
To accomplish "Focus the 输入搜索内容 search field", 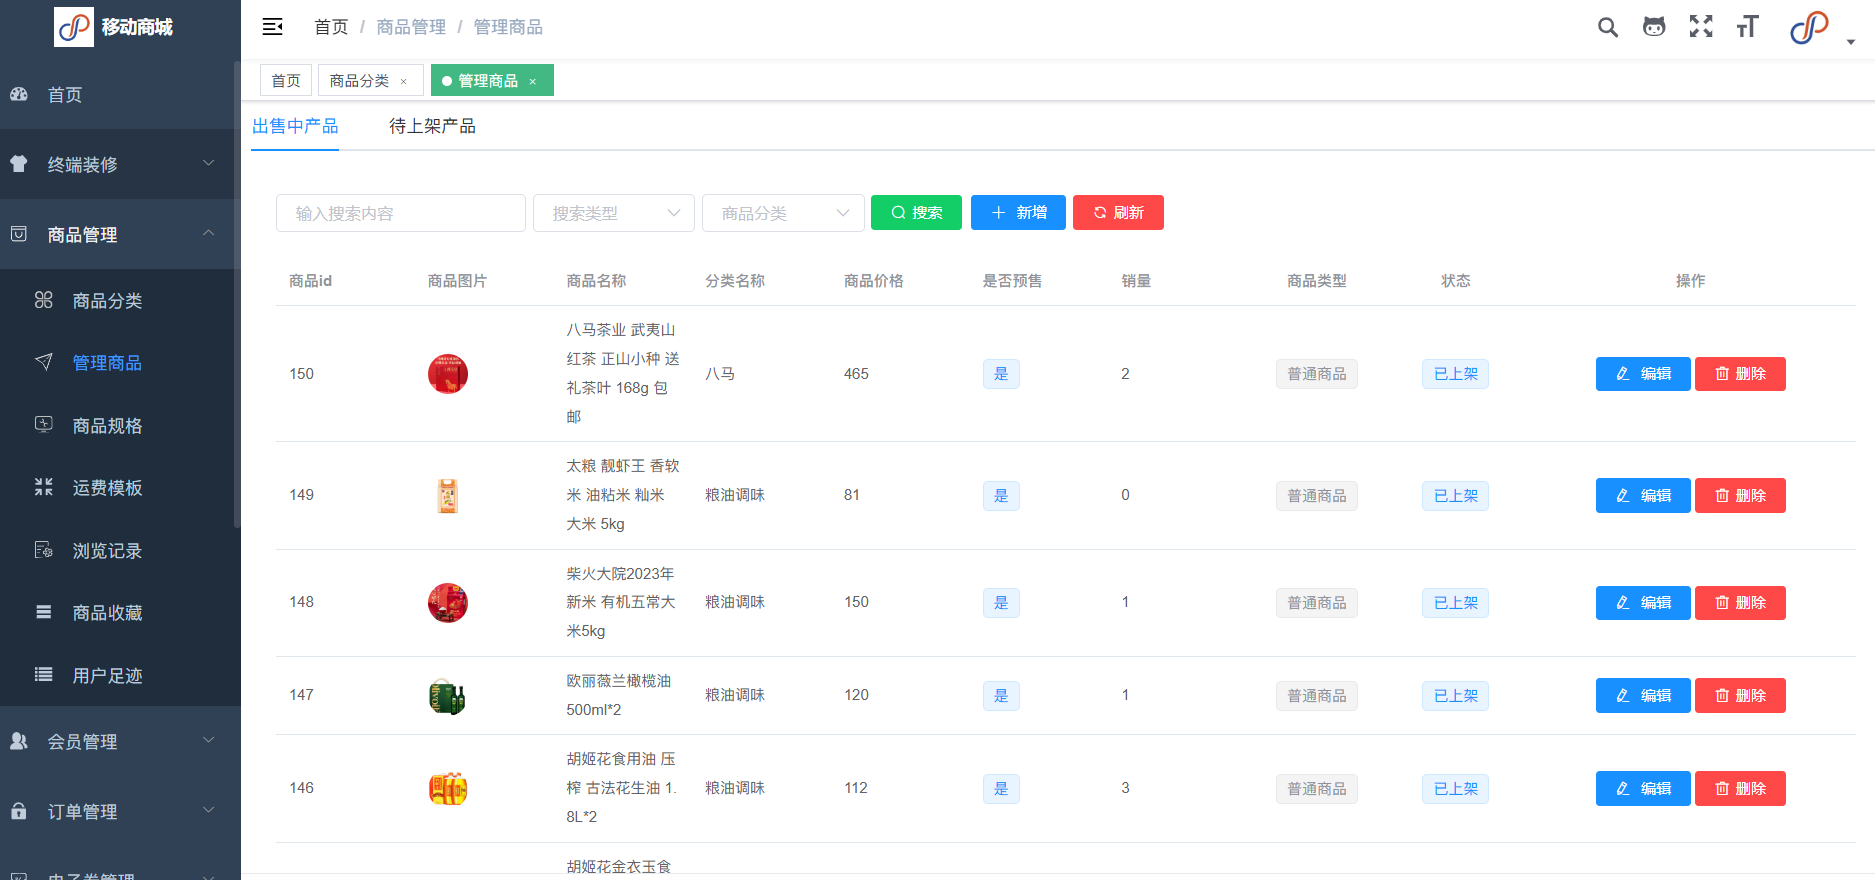I will tap(401, 213).
